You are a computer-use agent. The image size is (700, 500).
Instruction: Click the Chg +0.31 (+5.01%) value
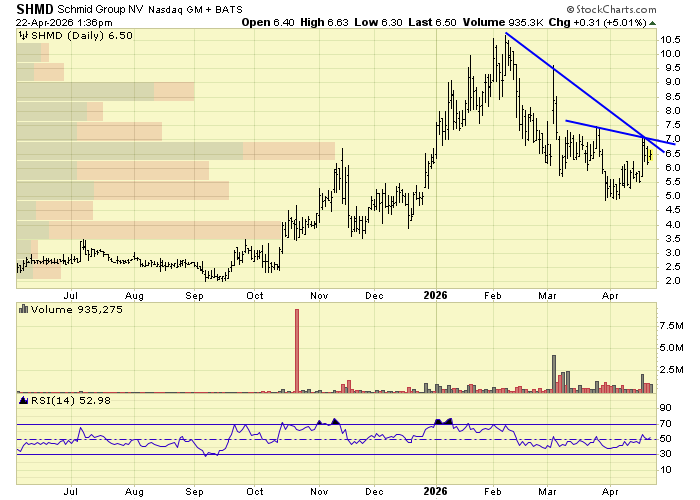coord(597,22)
